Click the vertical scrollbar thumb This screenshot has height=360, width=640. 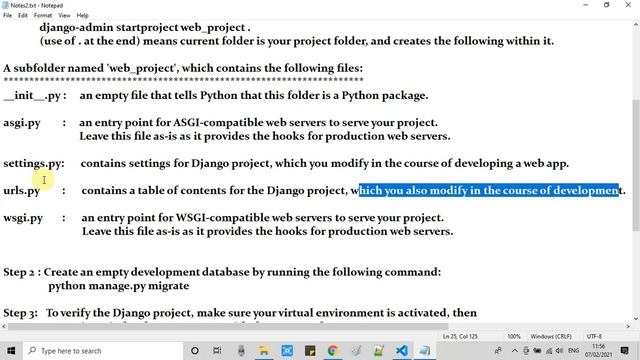coord(636,165)
